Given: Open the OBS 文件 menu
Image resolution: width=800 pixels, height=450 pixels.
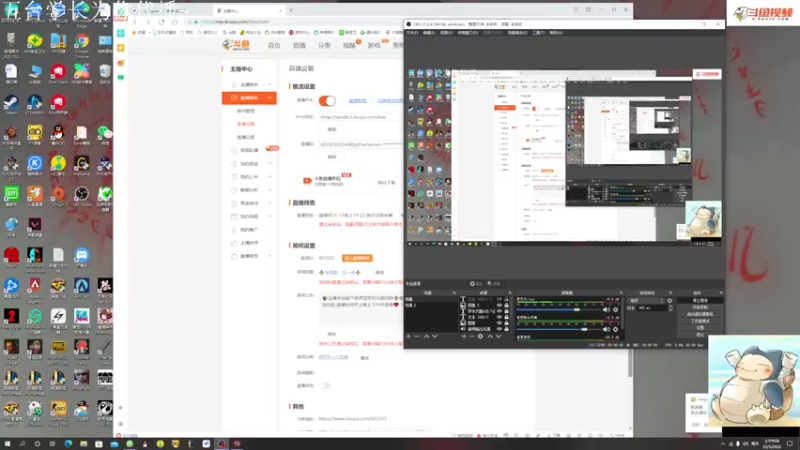Looking at the screenshot, I should click(412, 33).
